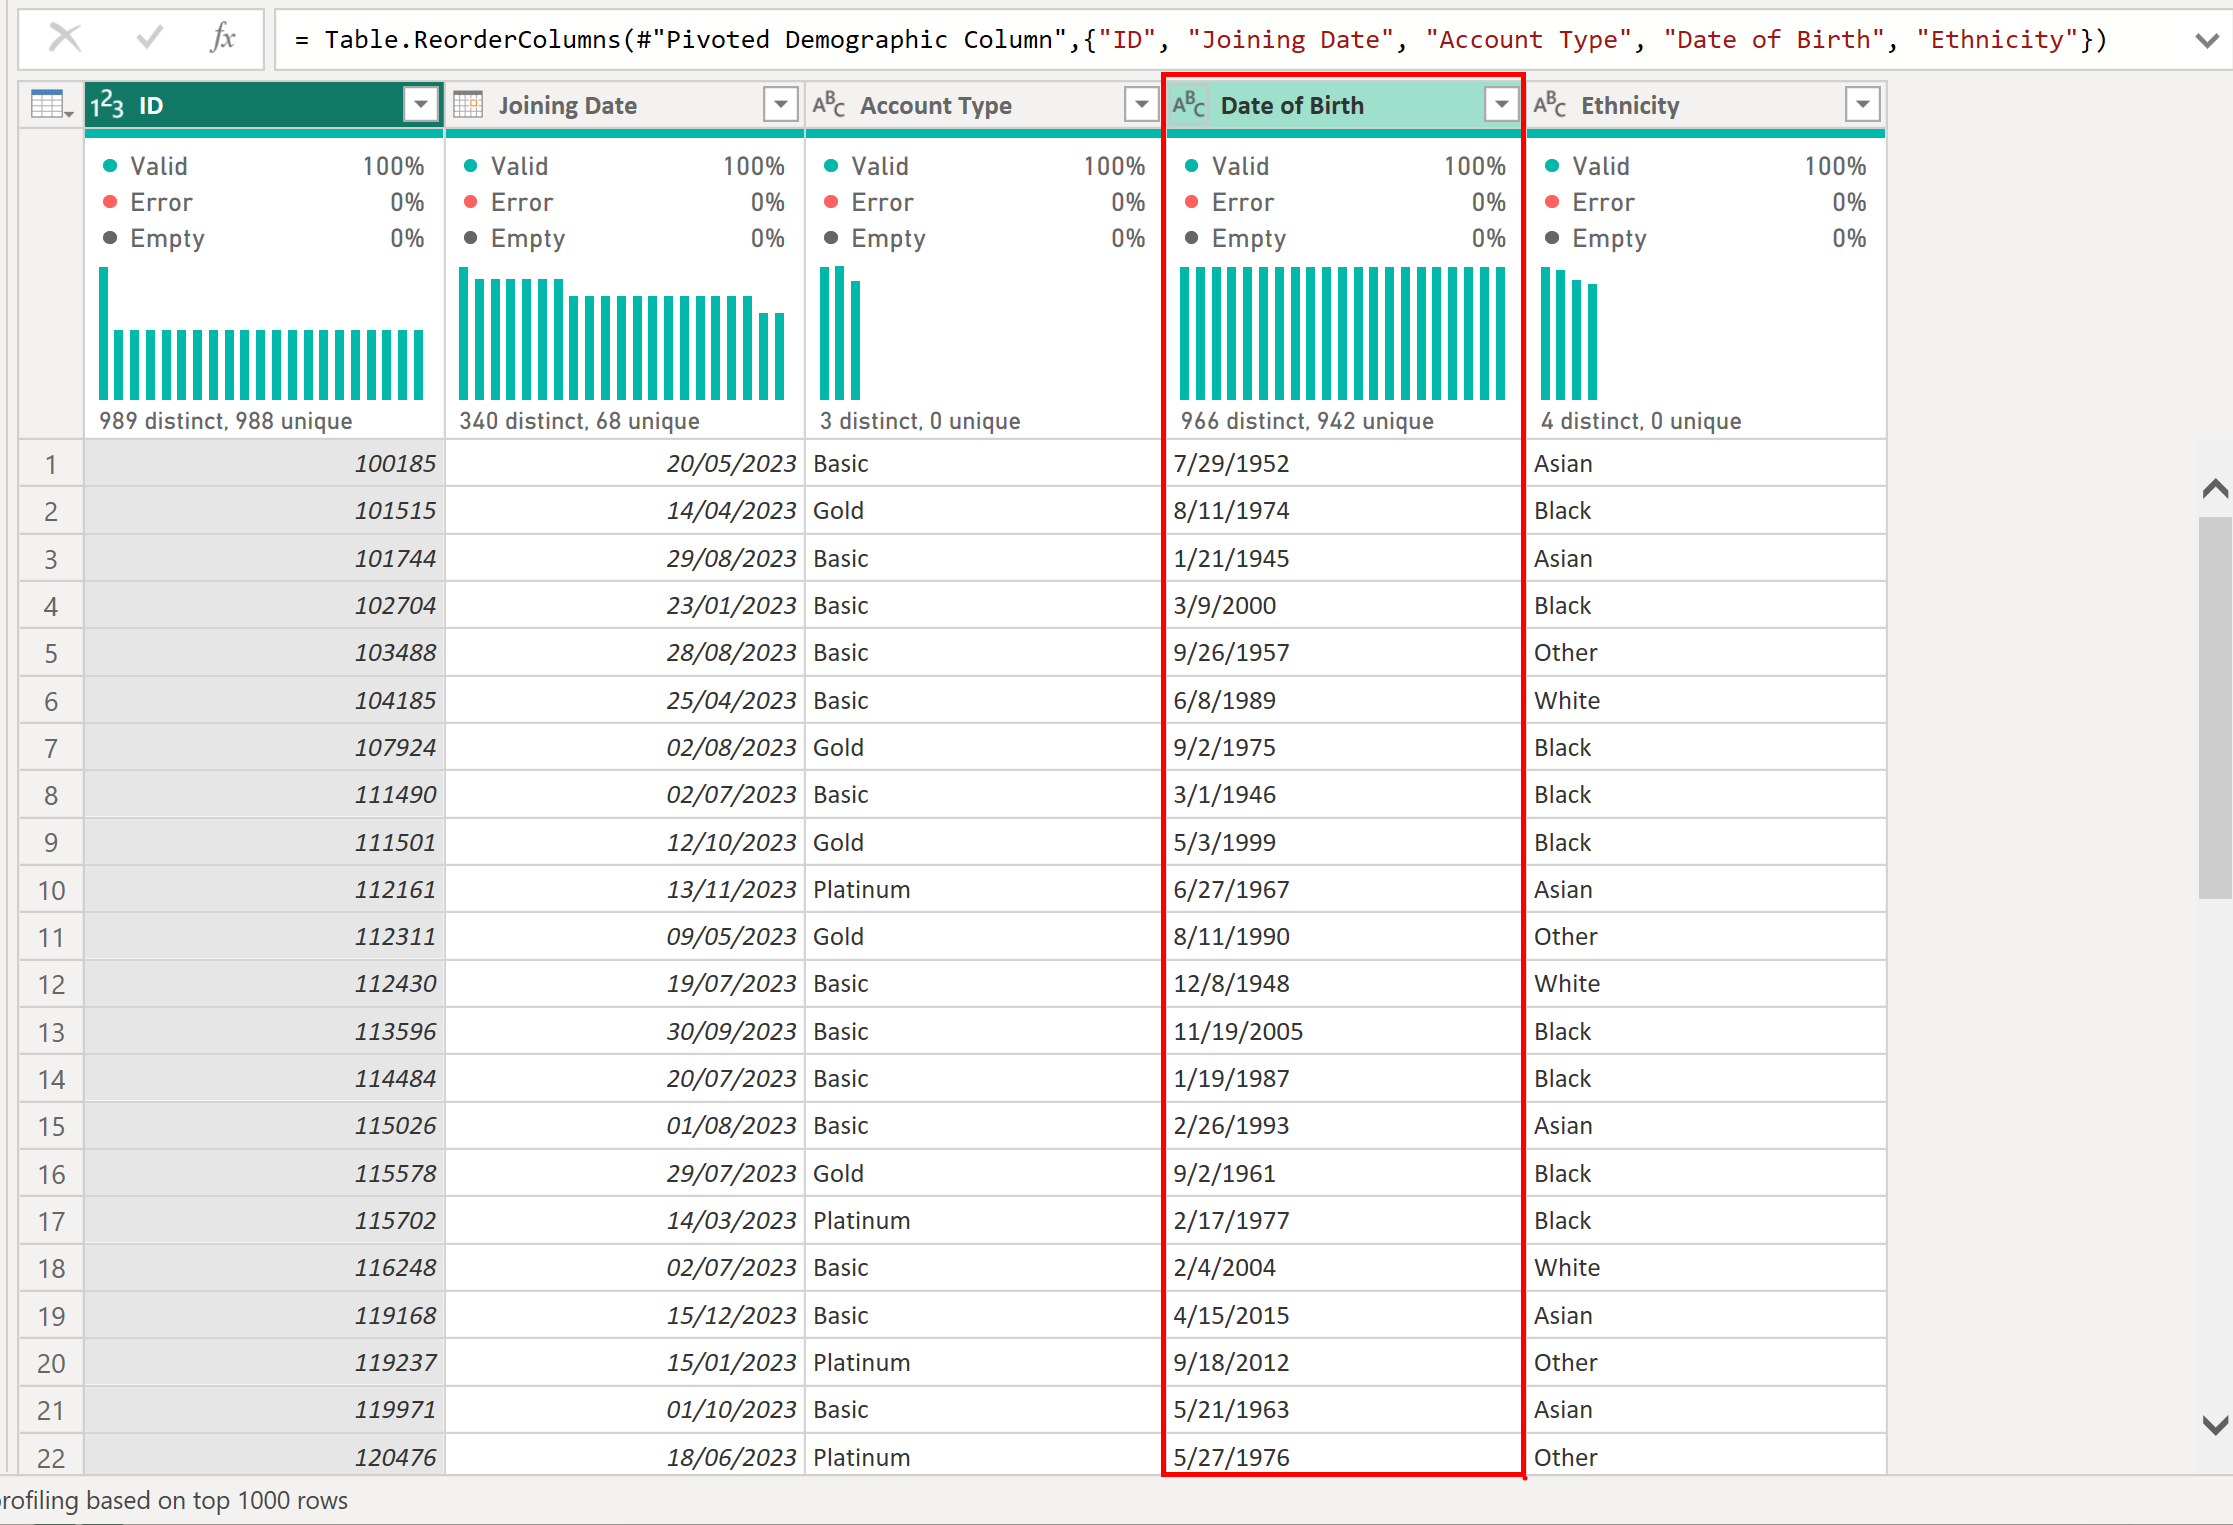The image size is (2233, 1525).
Task: Click the Date of Birth column type icon
Action: pyautogui.click(x=1189, y=105)
